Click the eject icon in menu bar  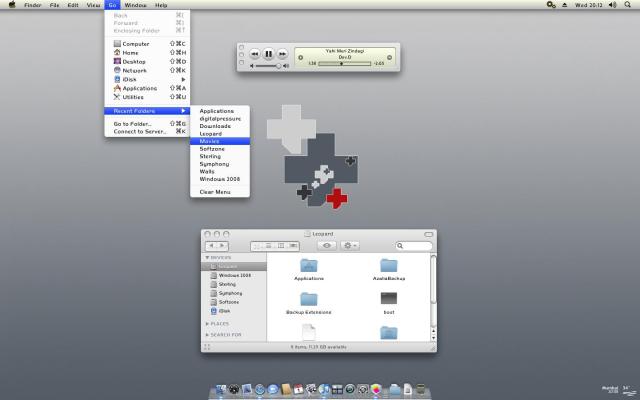564,5
